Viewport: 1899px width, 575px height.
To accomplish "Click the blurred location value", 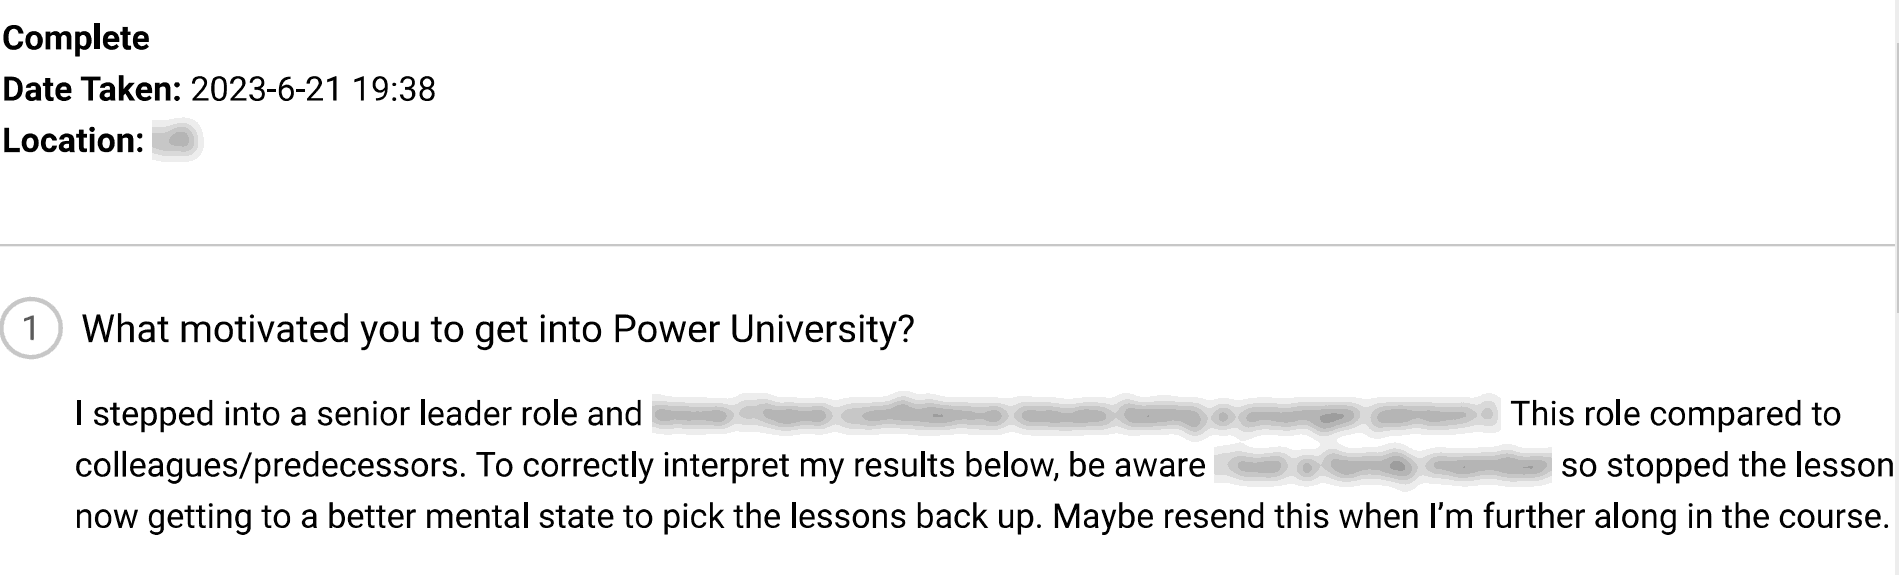I will pyautogui.click(x=178, y=140).
